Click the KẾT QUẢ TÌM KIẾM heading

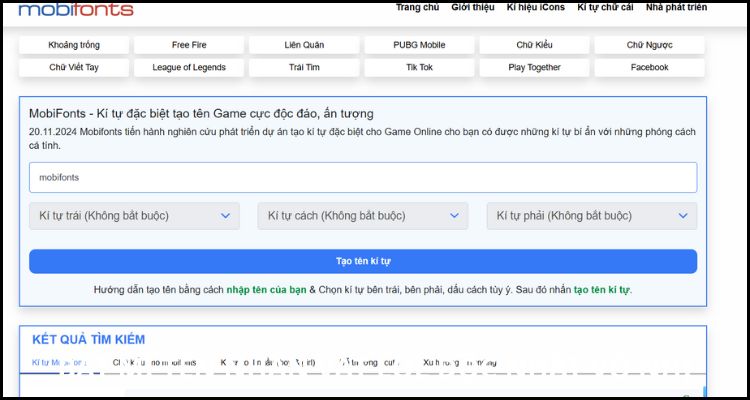[x=88, y=340]
